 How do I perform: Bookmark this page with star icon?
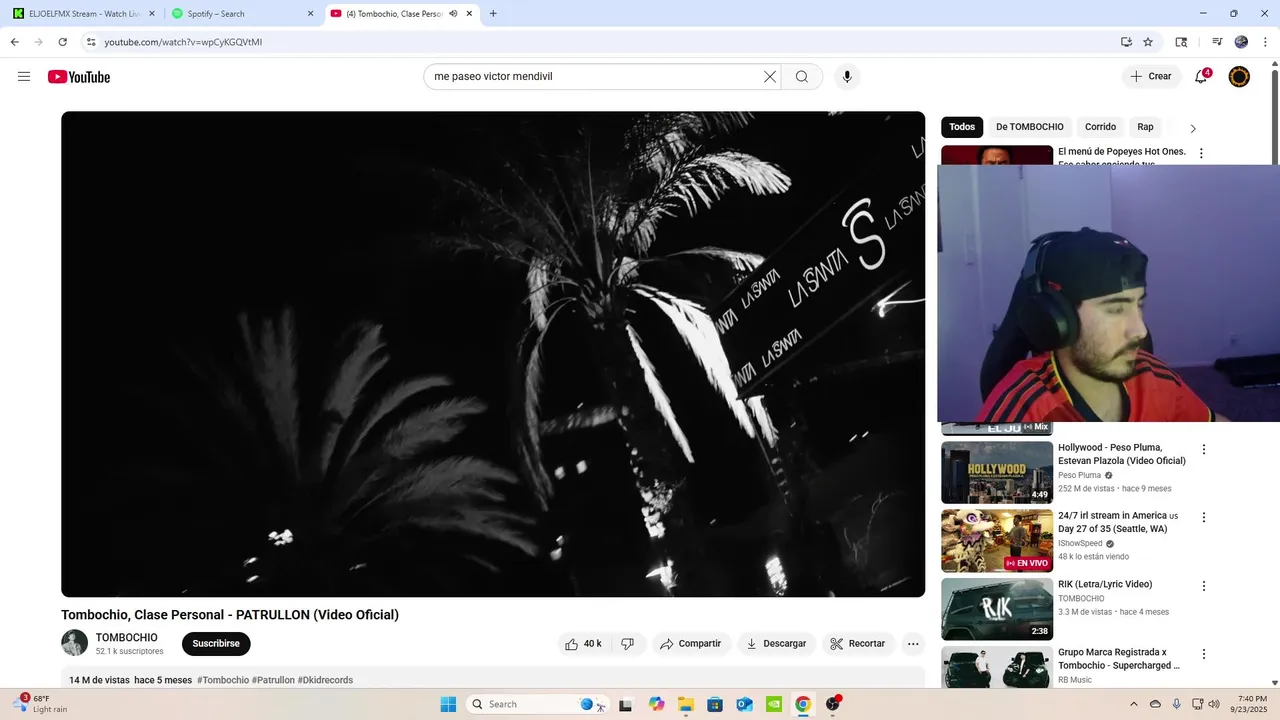click(x=1148, y=42)
